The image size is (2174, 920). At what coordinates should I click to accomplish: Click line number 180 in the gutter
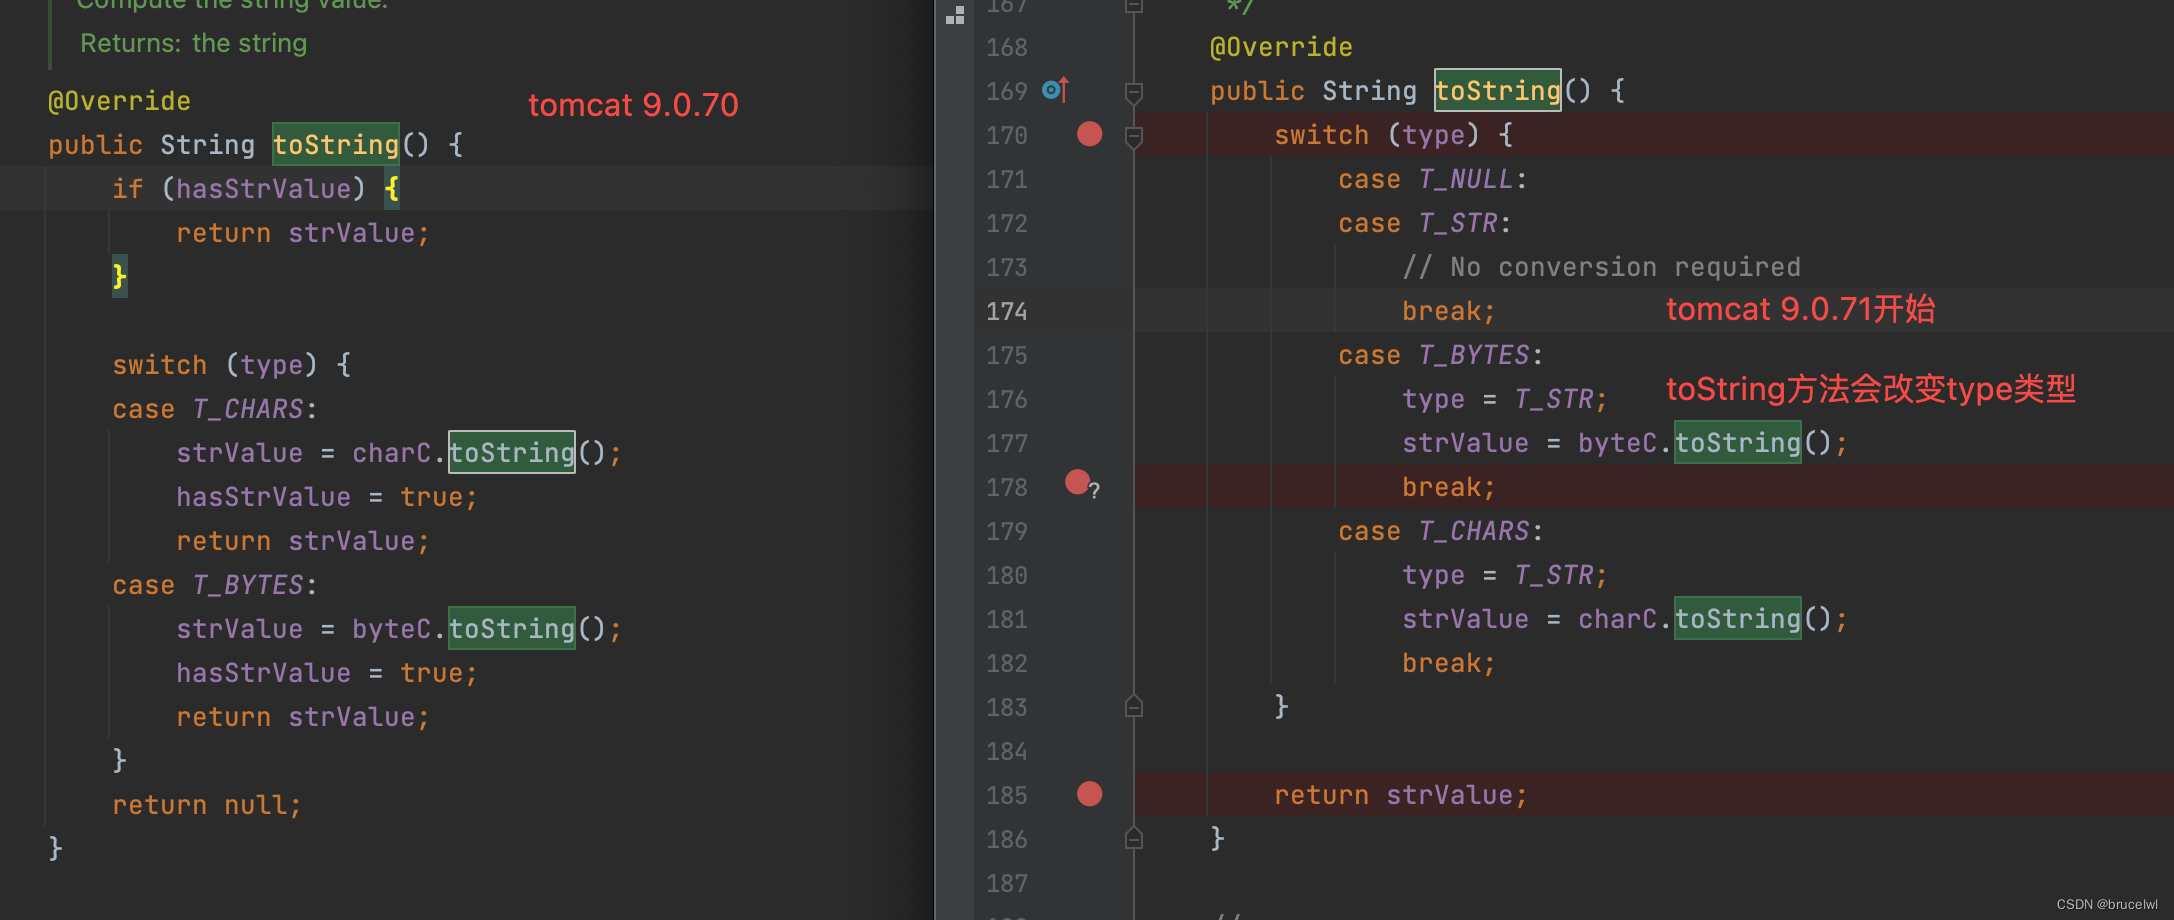1006,575
